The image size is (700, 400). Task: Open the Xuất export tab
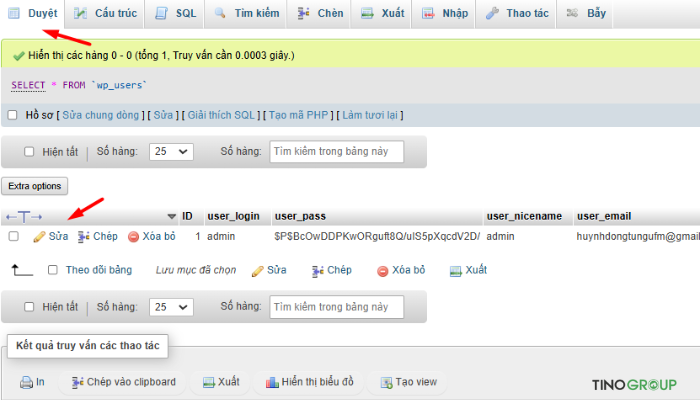382,13
